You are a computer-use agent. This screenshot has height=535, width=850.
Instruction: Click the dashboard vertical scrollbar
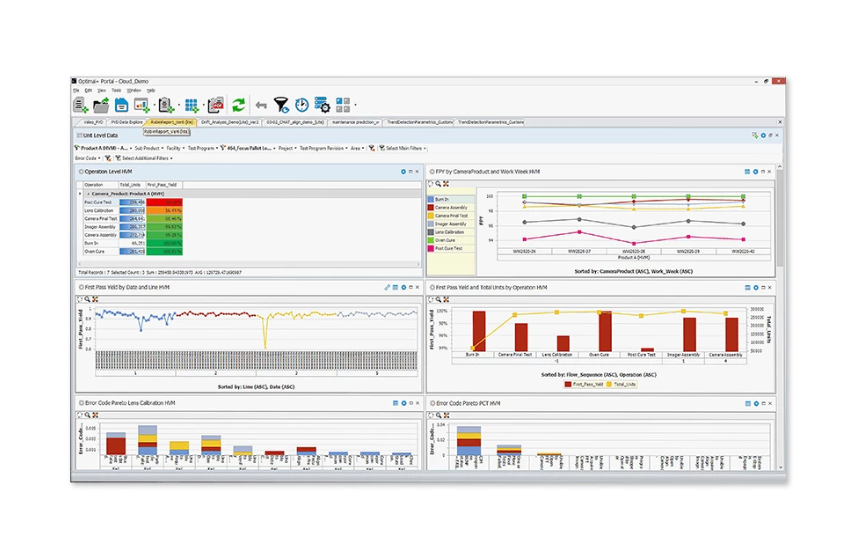780,317
